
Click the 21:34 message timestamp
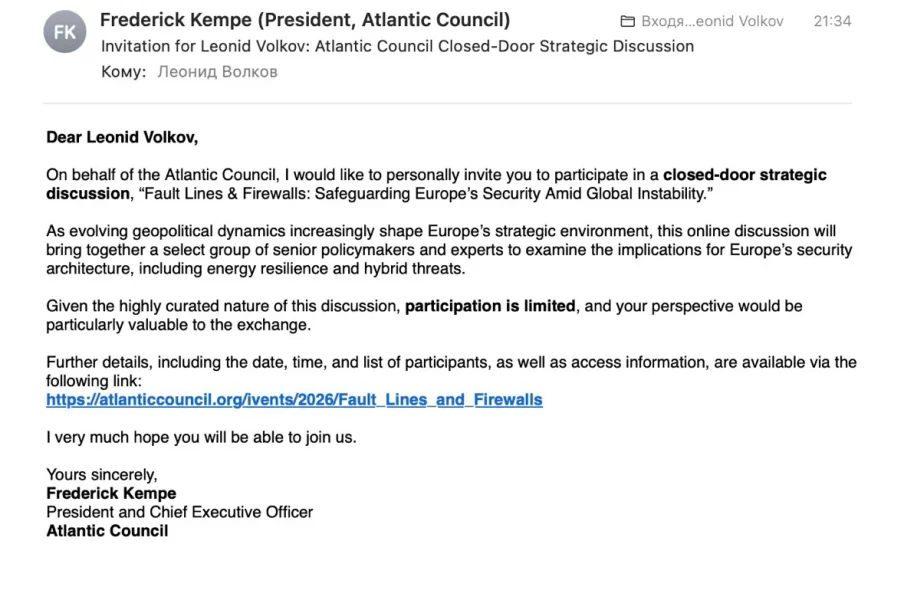pos(832,21)
